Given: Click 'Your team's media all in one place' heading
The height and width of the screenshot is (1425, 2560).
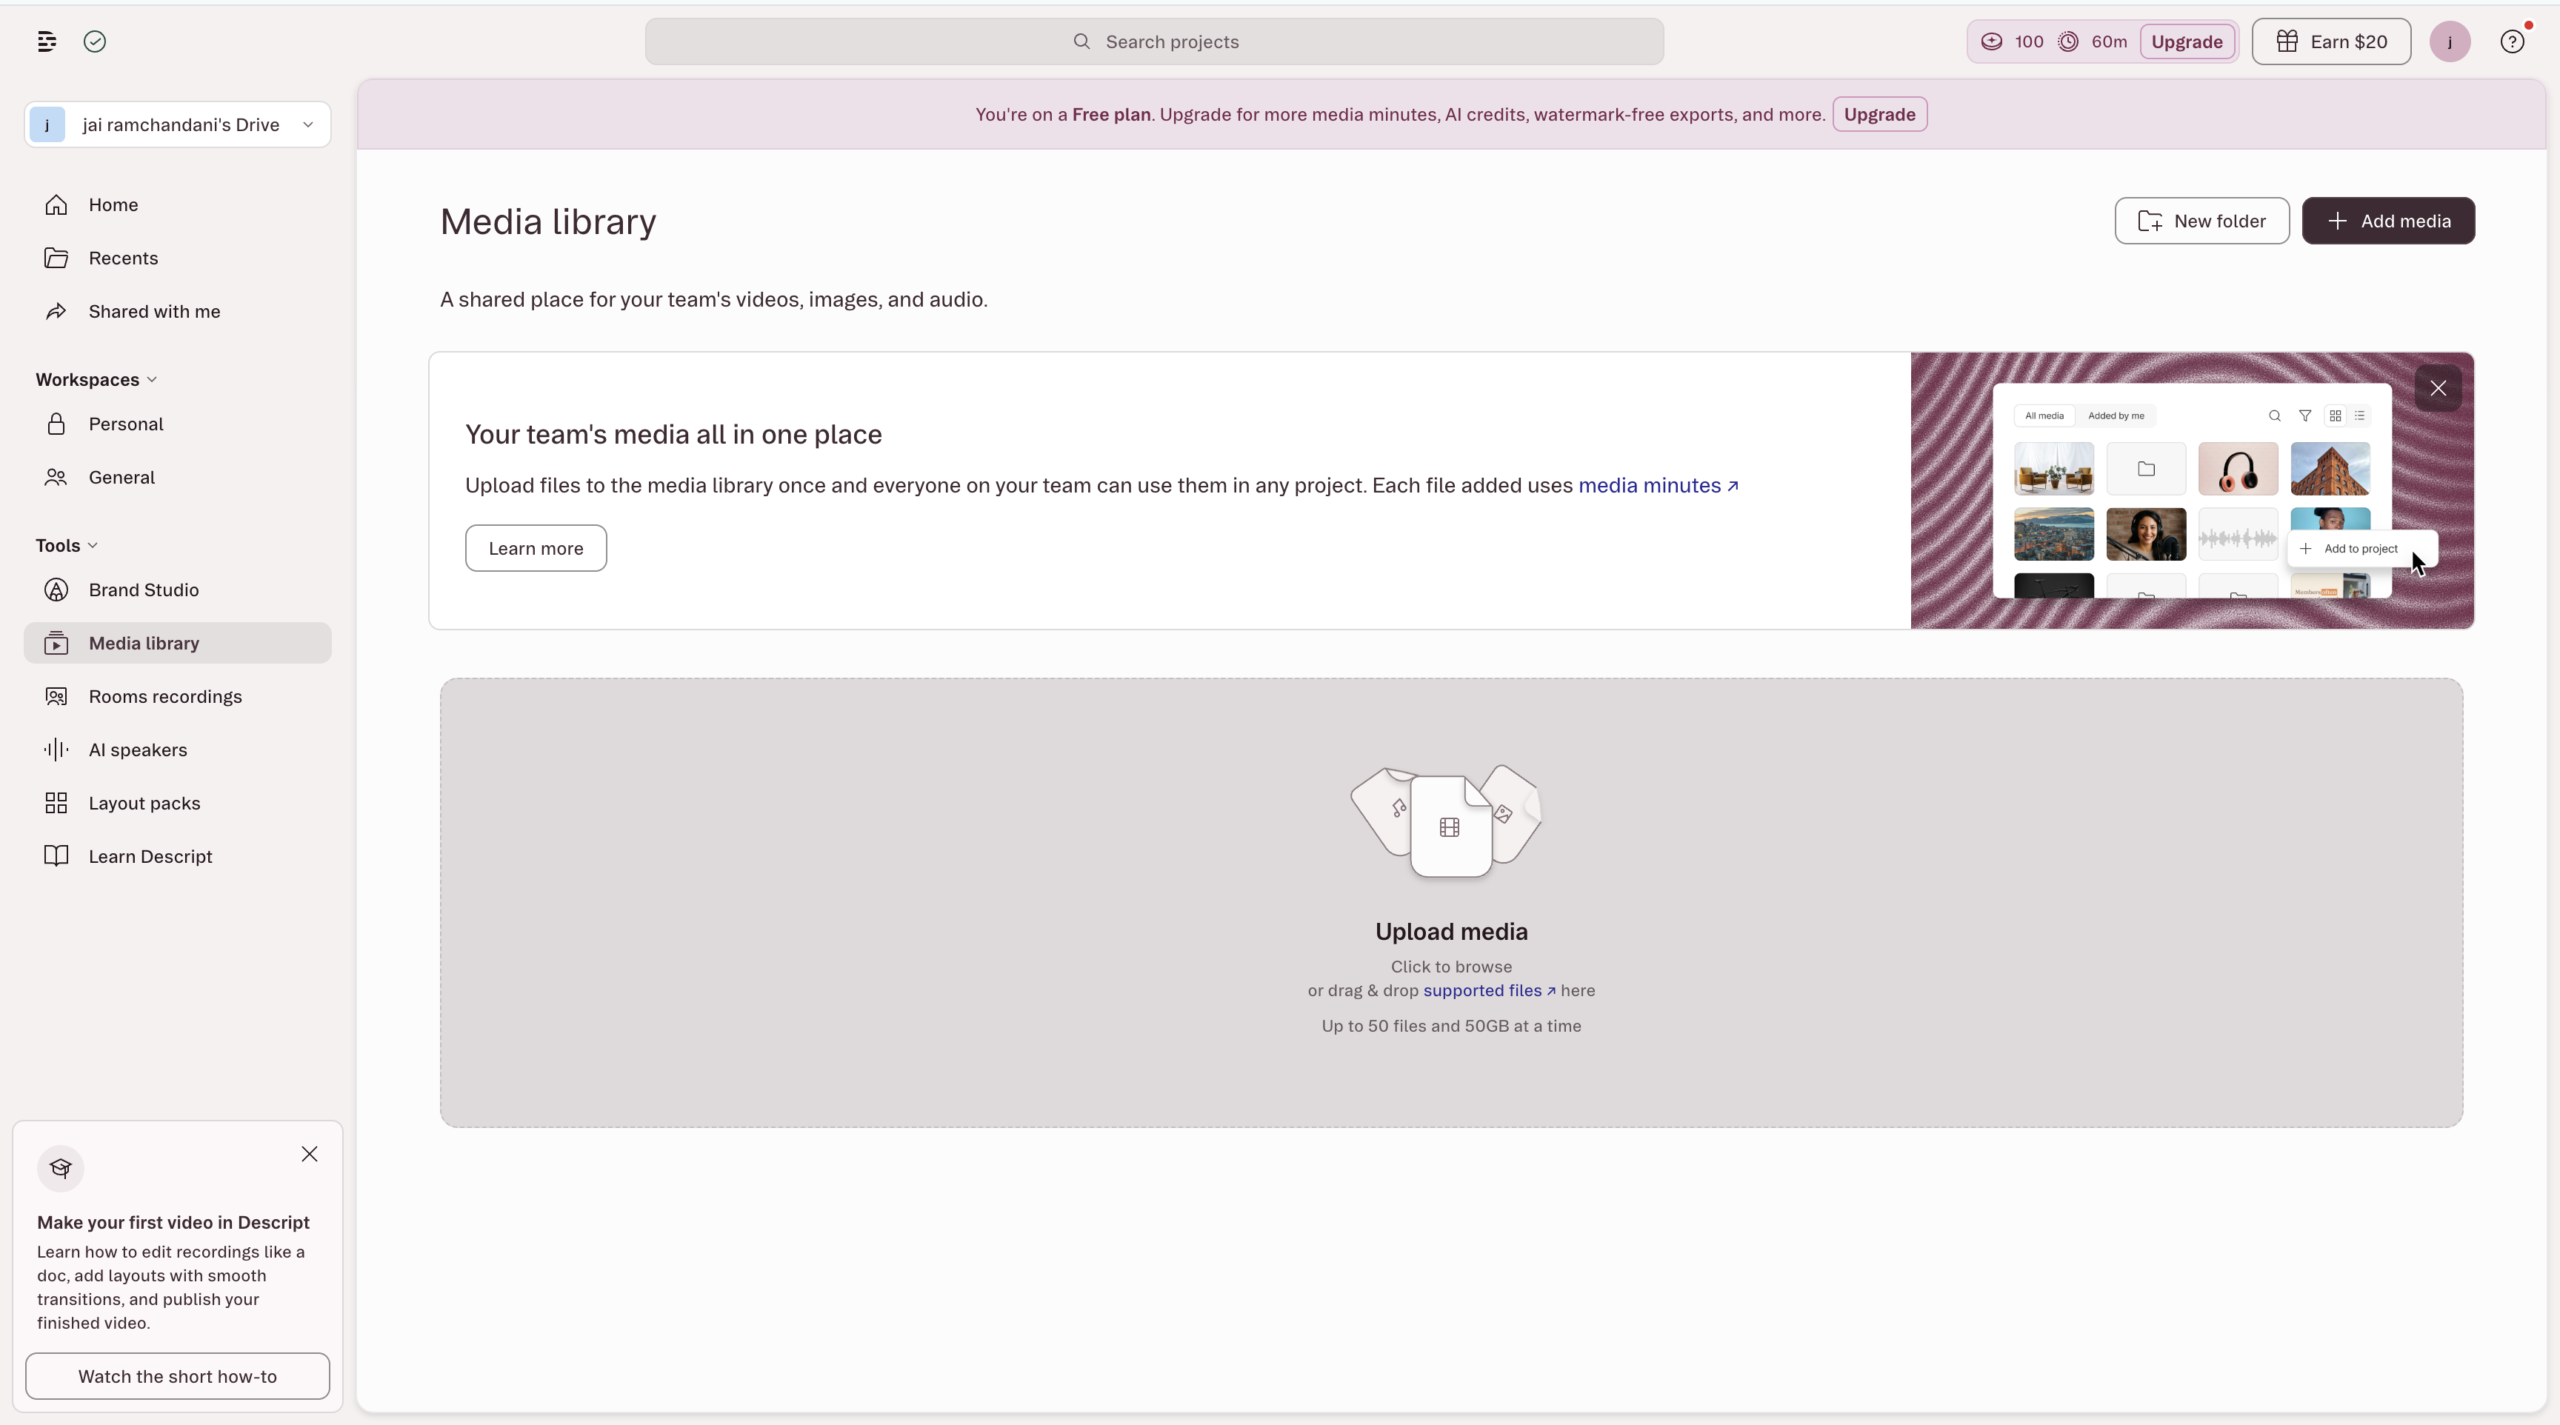Looking at the screenshot, I should tap(673, 435).
